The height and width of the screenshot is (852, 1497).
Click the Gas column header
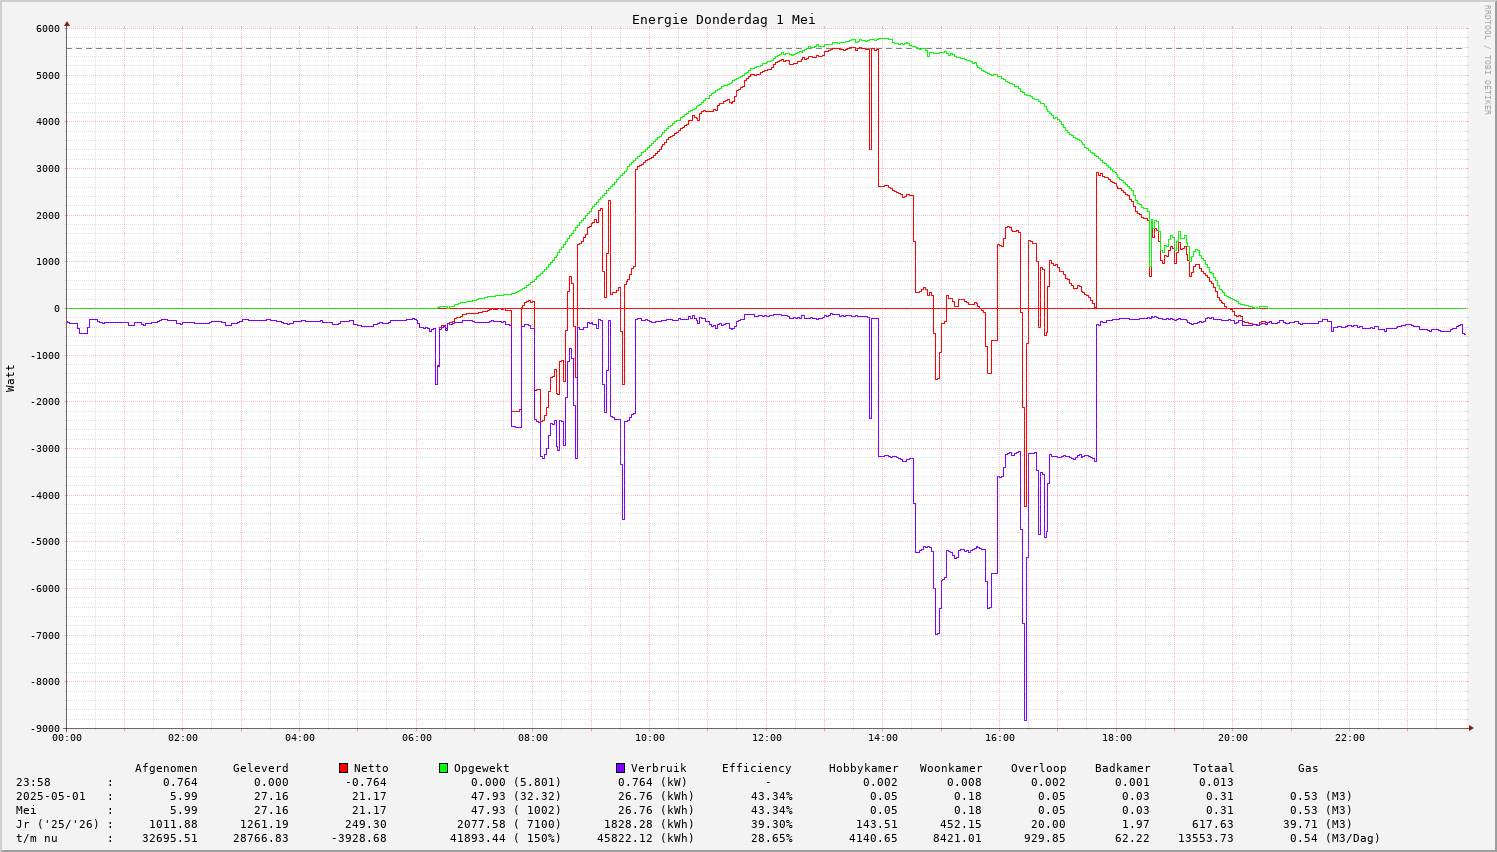(1308, 768)
